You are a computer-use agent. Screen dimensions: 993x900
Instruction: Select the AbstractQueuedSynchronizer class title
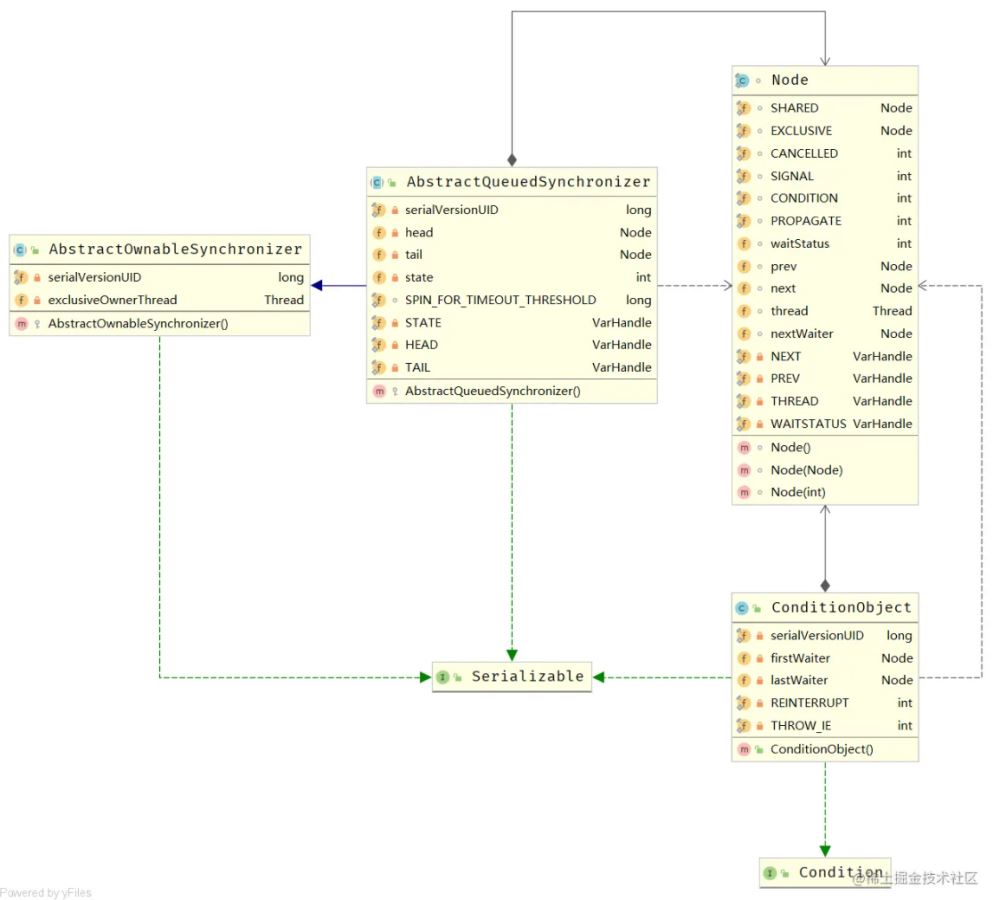(528, 182)
